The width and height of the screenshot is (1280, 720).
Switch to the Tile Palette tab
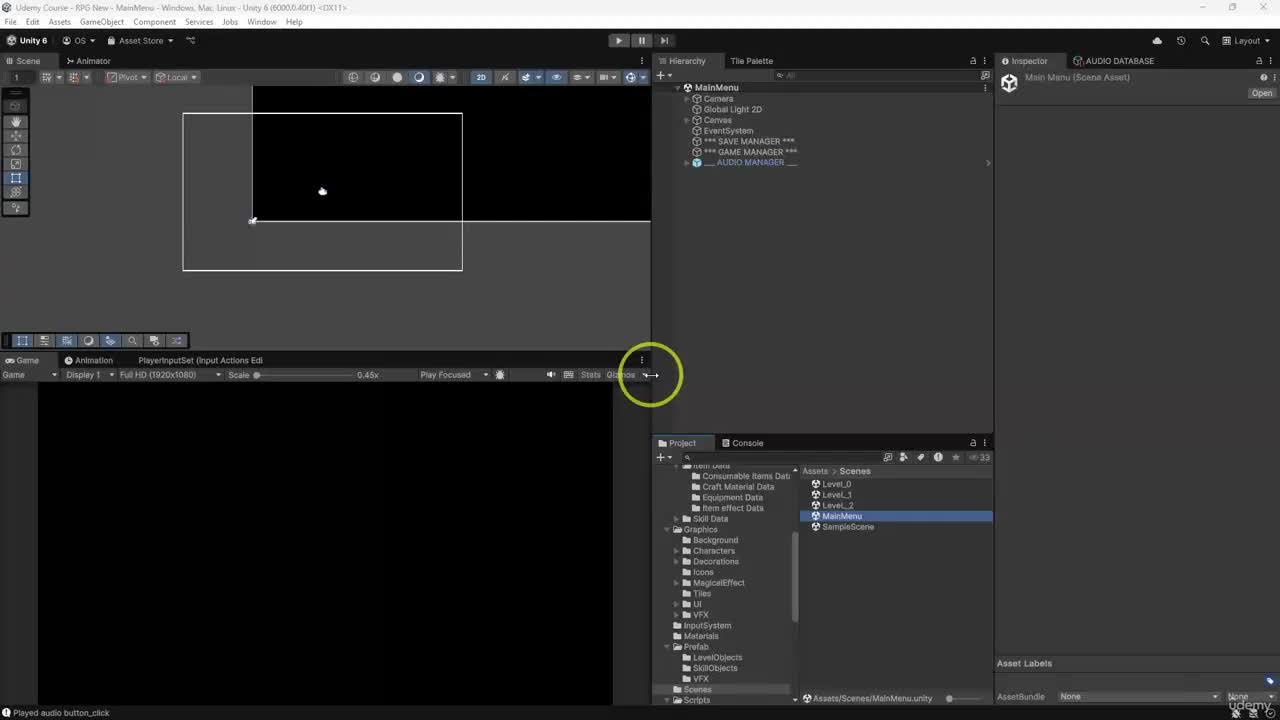(751, 61)
